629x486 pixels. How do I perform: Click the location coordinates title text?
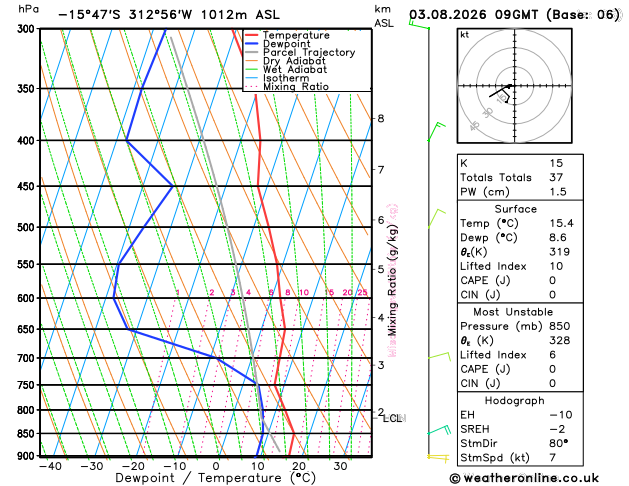point(169,15)
